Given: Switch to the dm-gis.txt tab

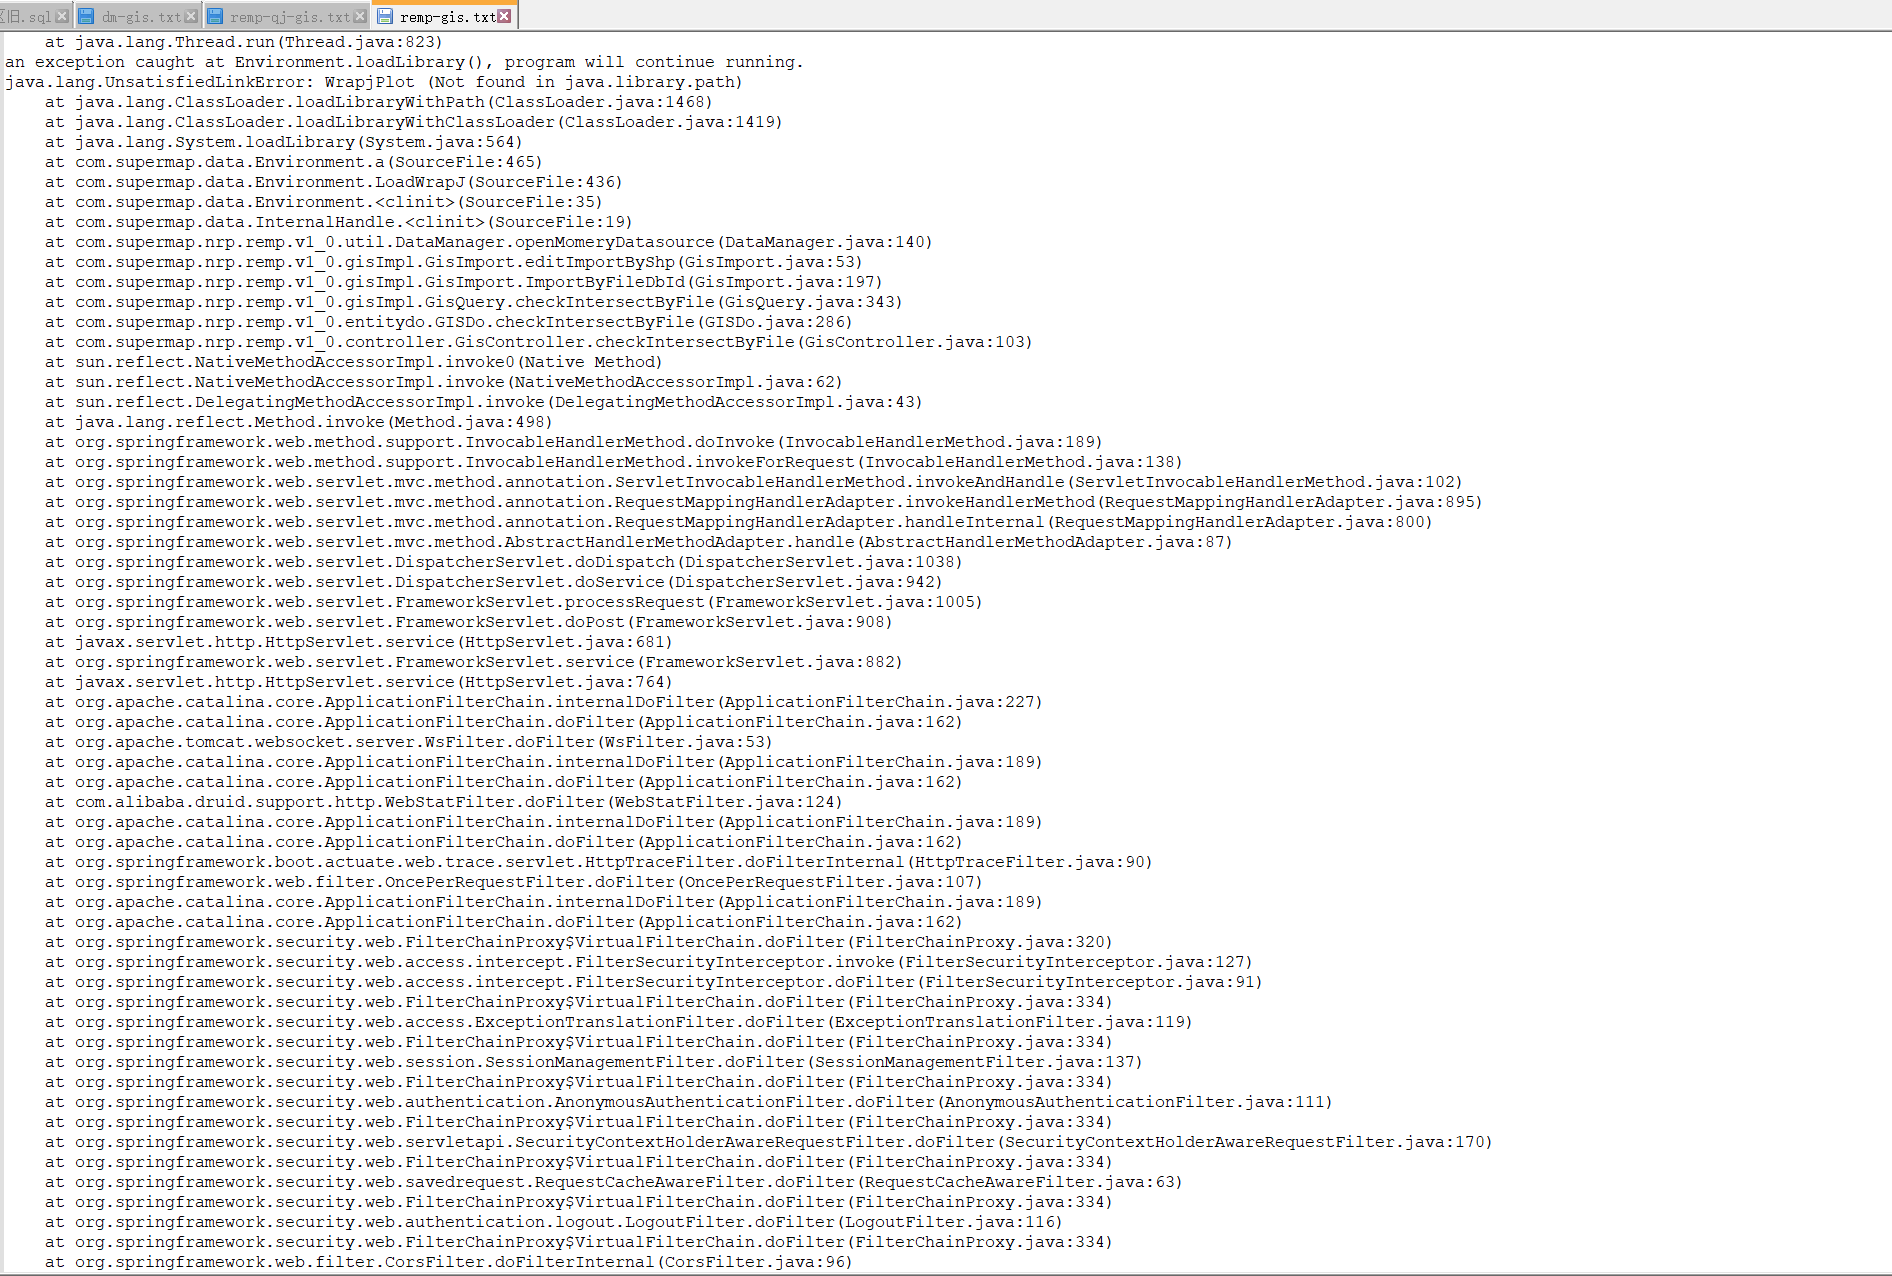Looking at the screenshot, I should 139,16.
